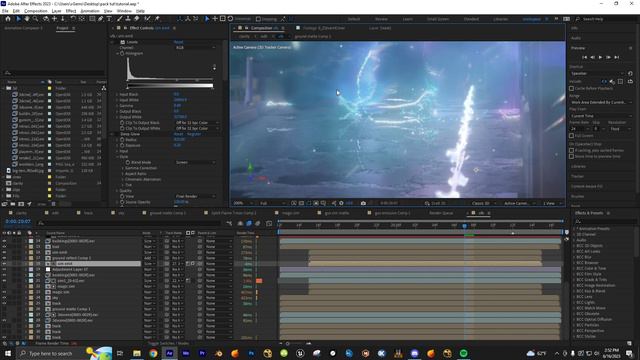Toggle 'Move time to preview time' checkbox
Image resolution: width=640 pixels, height=360 pixels.
pyautogui.click(x=571, y=156)
